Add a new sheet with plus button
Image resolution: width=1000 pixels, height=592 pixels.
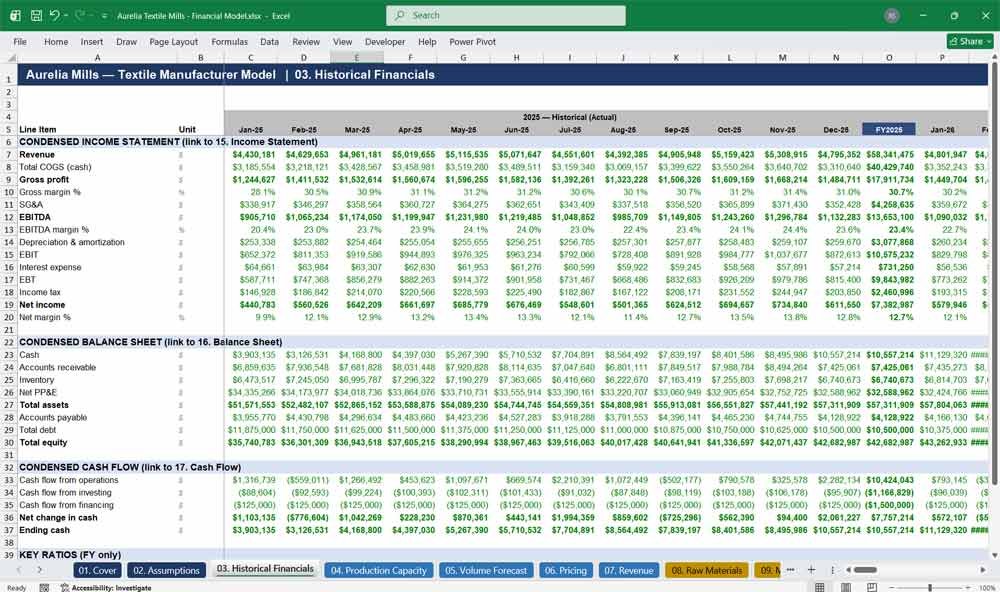[811, 570]
